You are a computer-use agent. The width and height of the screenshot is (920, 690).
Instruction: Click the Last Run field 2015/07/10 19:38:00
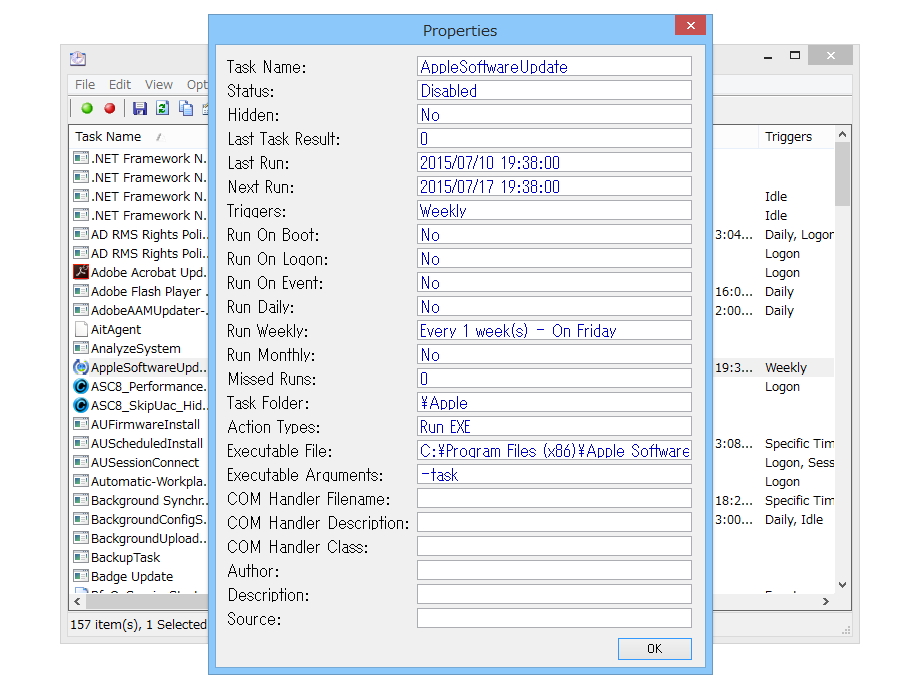click(554, 163)
